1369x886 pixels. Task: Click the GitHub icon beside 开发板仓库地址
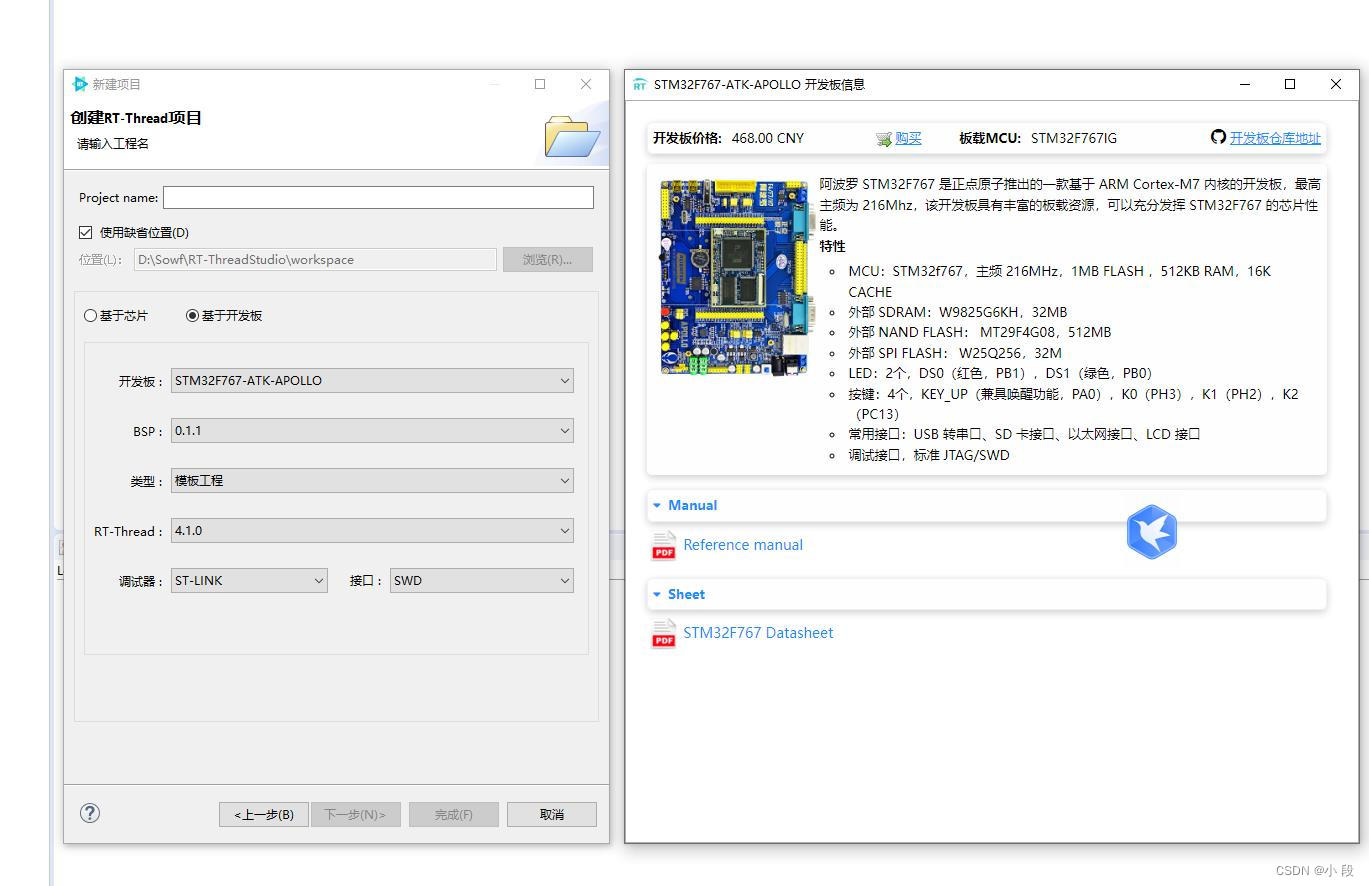pyautogui.click(x=1218, y=137)
